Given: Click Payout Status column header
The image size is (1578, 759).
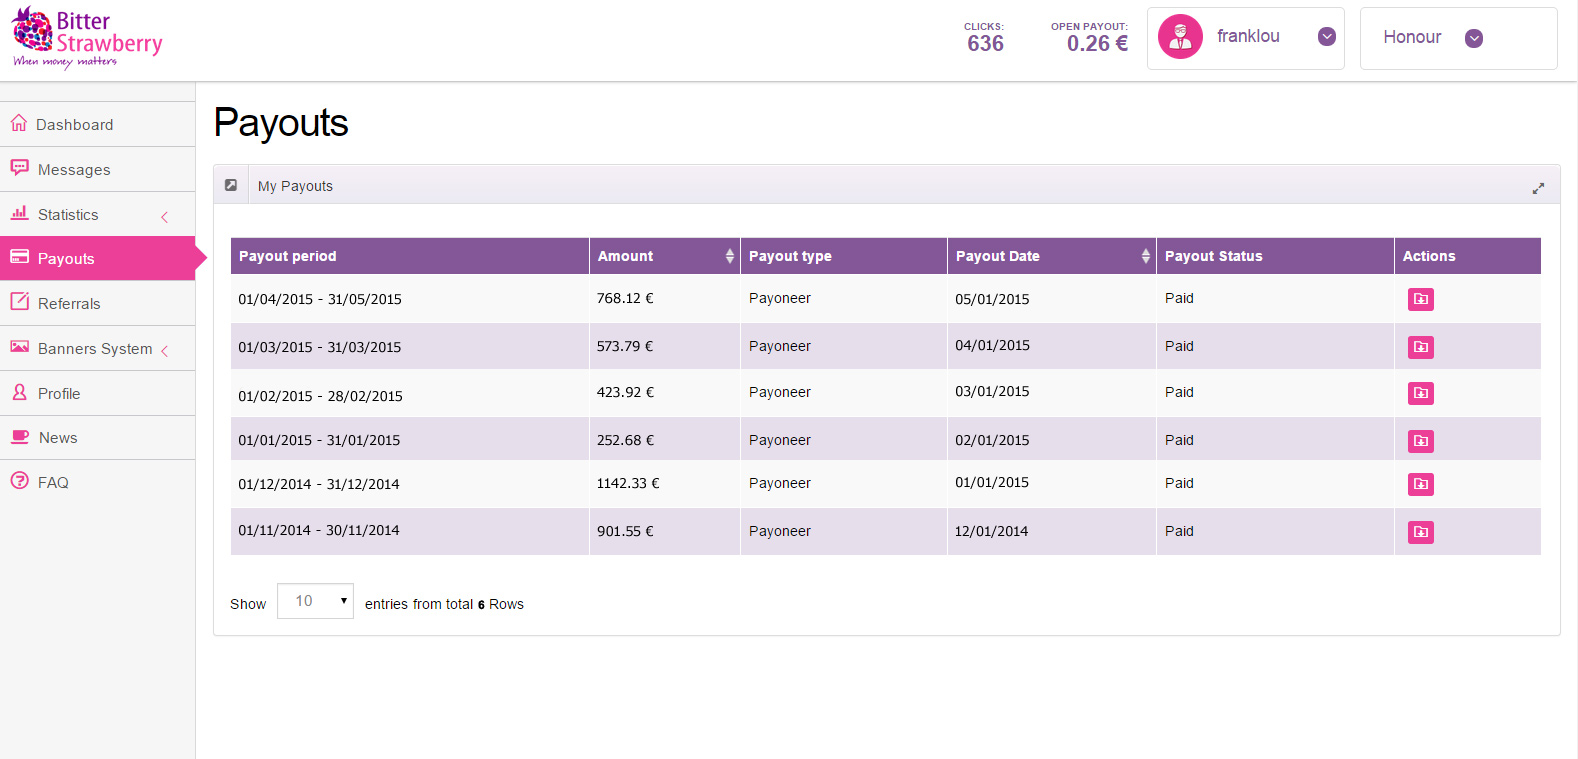Looking at the screenshot, I should (1275, 256).
